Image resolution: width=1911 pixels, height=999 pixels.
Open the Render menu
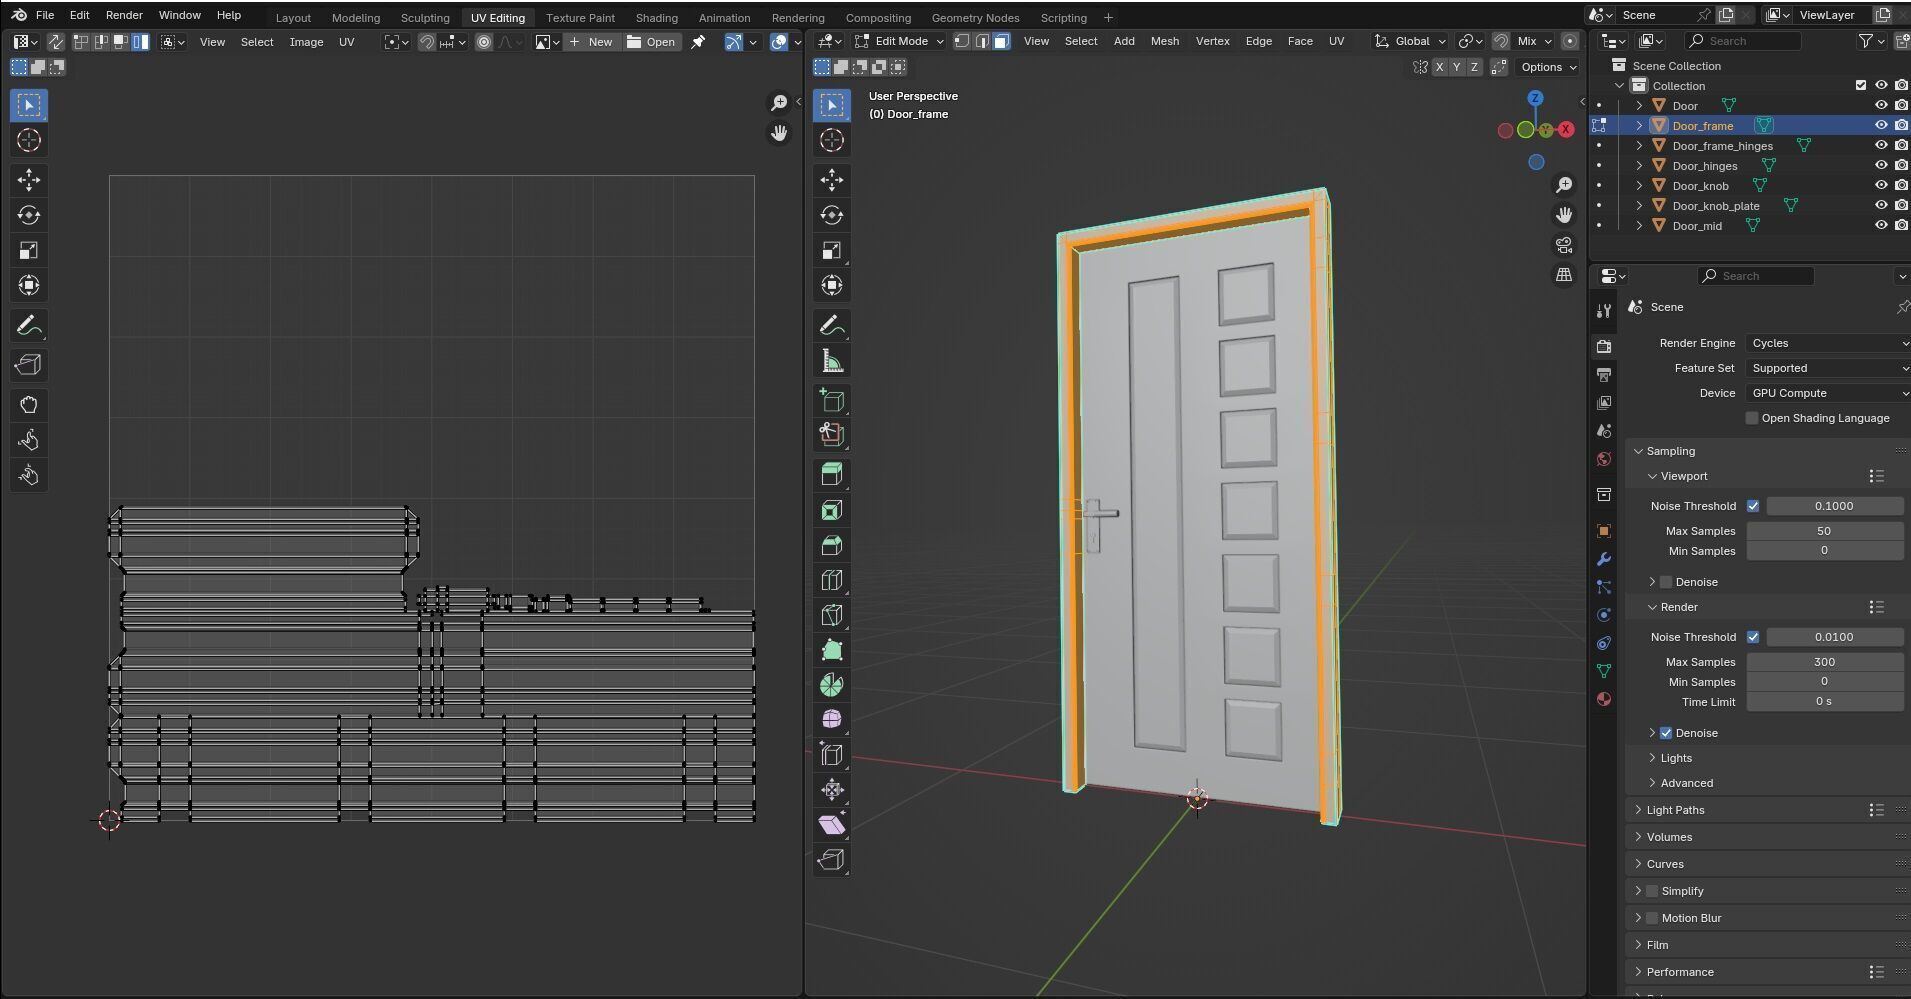124,15
